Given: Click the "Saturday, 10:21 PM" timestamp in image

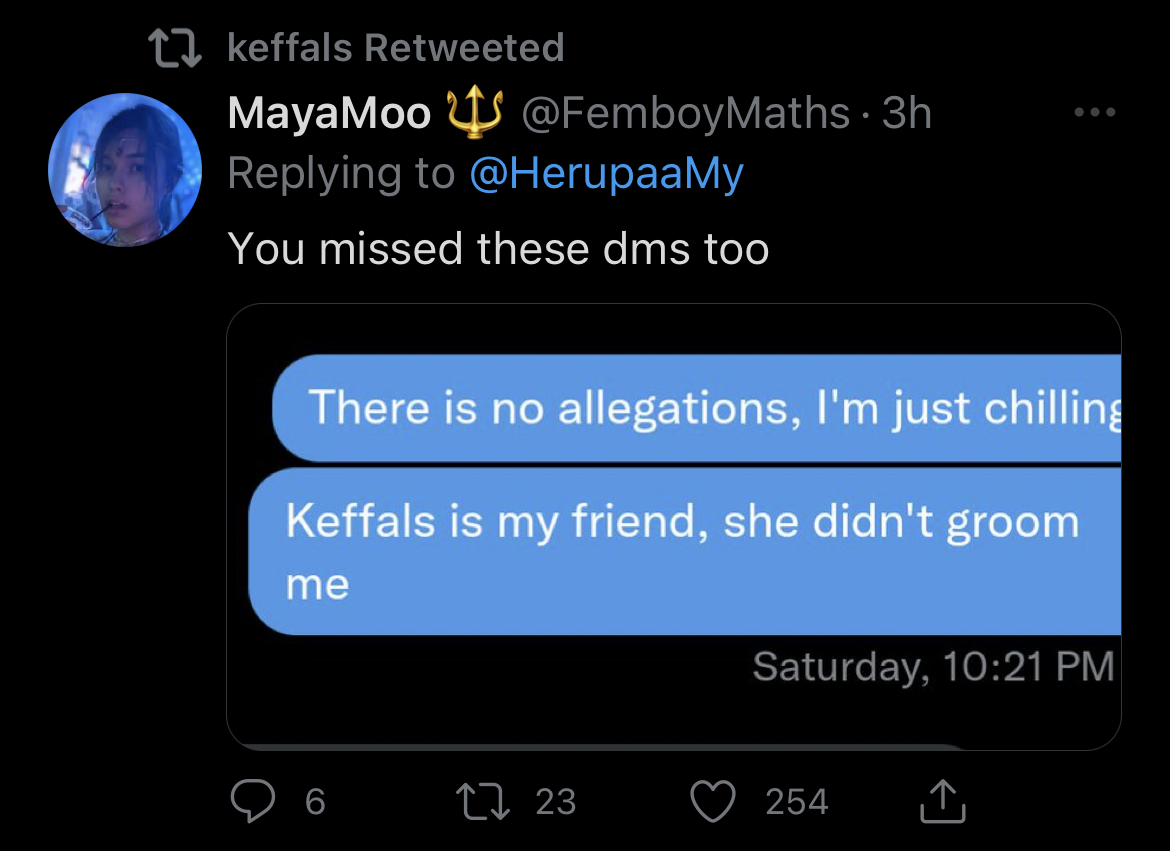Looking at the screenshot, I should point(933,666).
